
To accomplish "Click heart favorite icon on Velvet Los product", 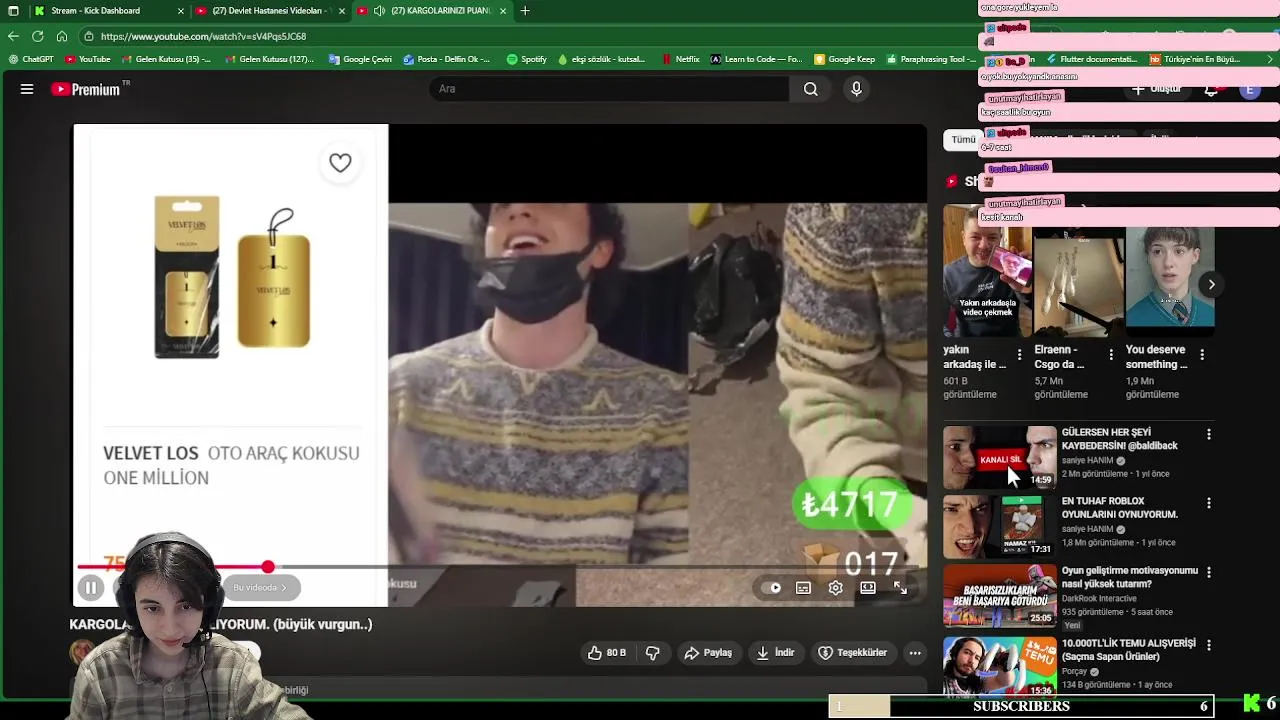I will [x=340, y=163].
